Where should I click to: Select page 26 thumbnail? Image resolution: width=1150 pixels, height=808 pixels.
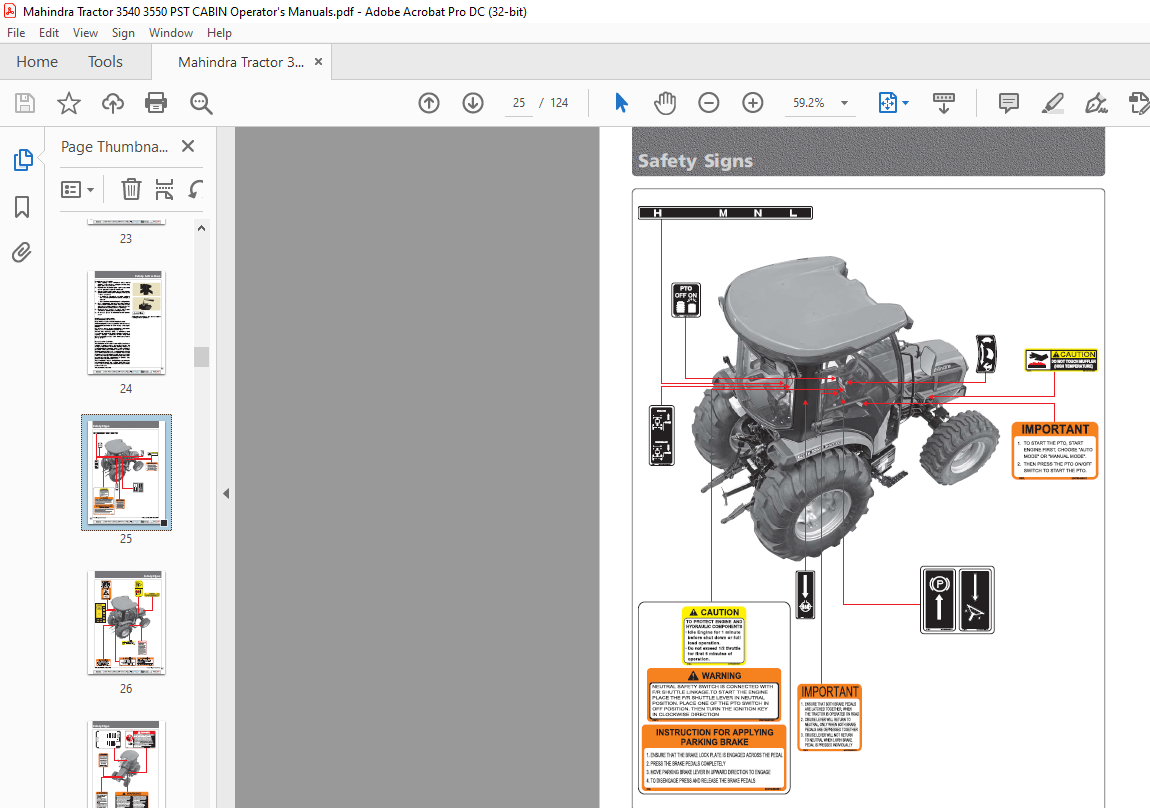pos(126,622)
